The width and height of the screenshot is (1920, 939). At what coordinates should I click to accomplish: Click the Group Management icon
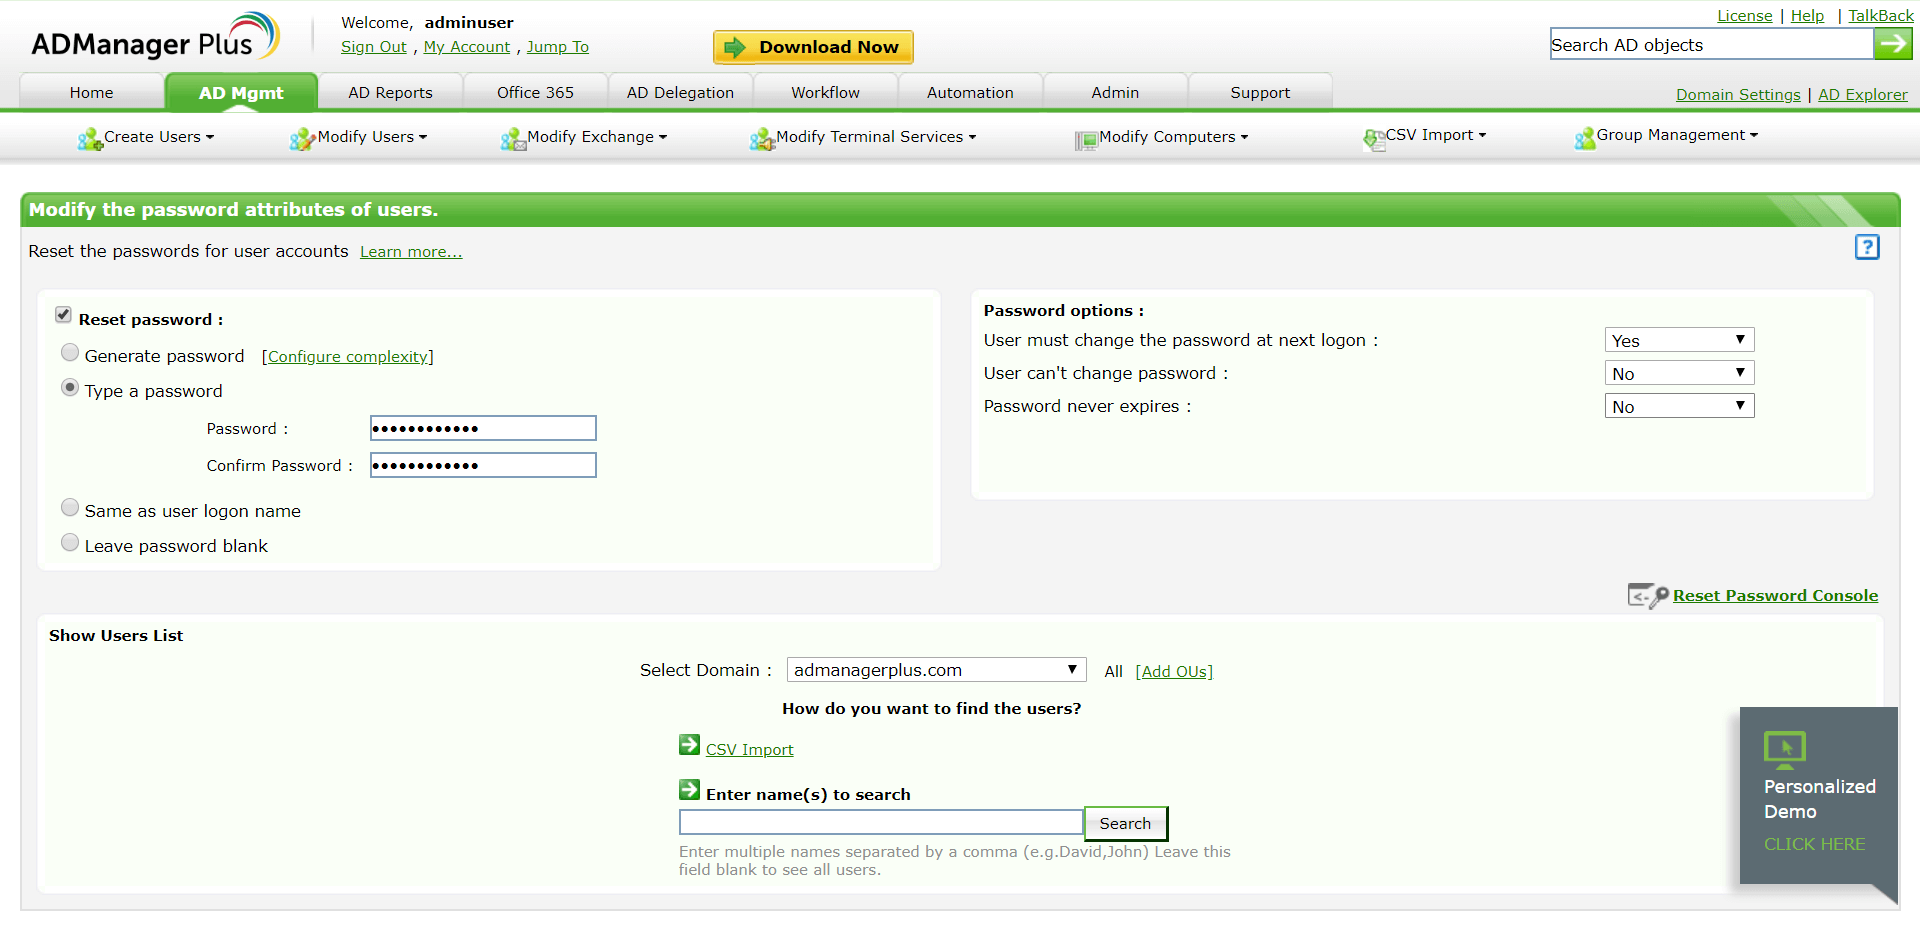[x=1584, y=138]
